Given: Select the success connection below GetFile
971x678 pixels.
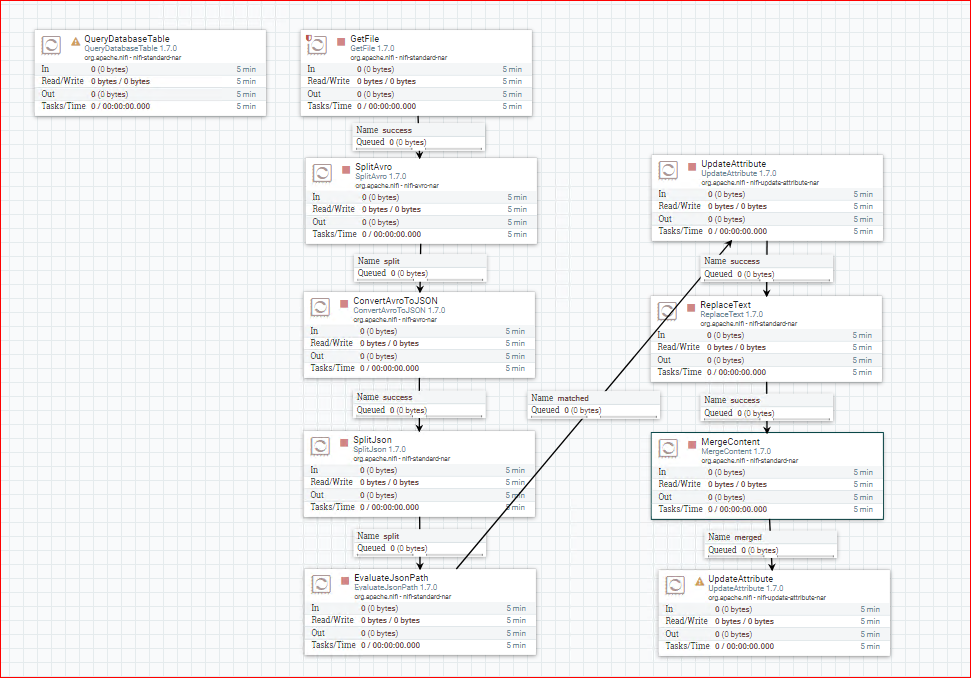Looking at the screenshot, I should click(x=419, y=136).
